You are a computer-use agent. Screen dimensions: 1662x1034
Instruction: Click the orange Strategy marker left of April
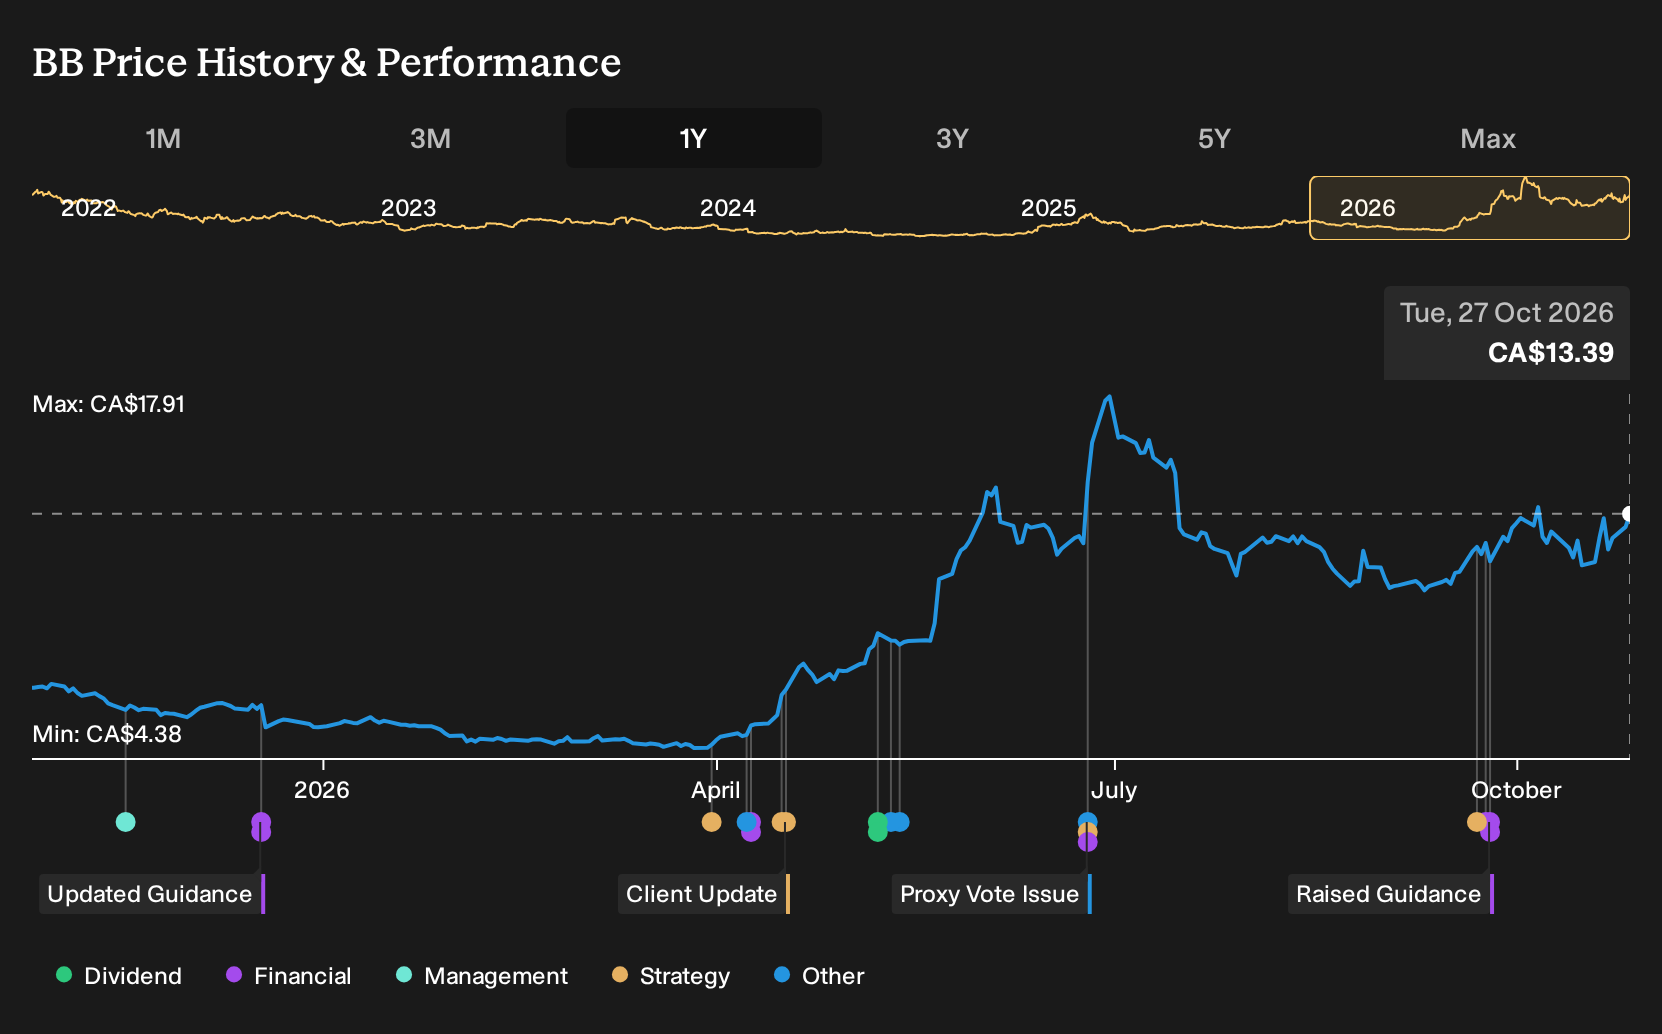click(x=711, y=822)
